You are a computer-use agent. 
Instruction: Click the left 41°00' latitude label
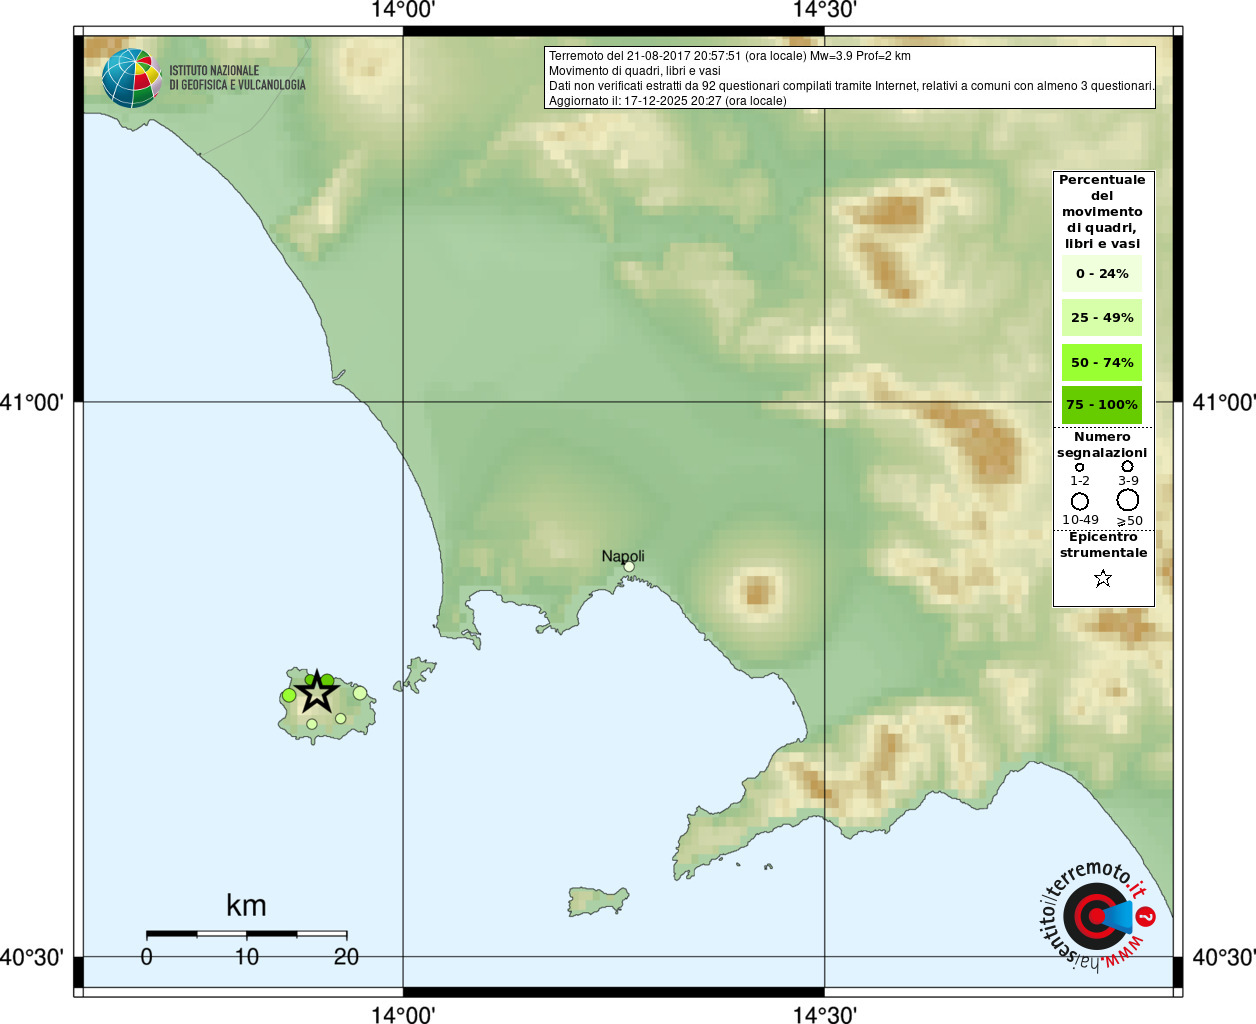(x=32, y=402)
